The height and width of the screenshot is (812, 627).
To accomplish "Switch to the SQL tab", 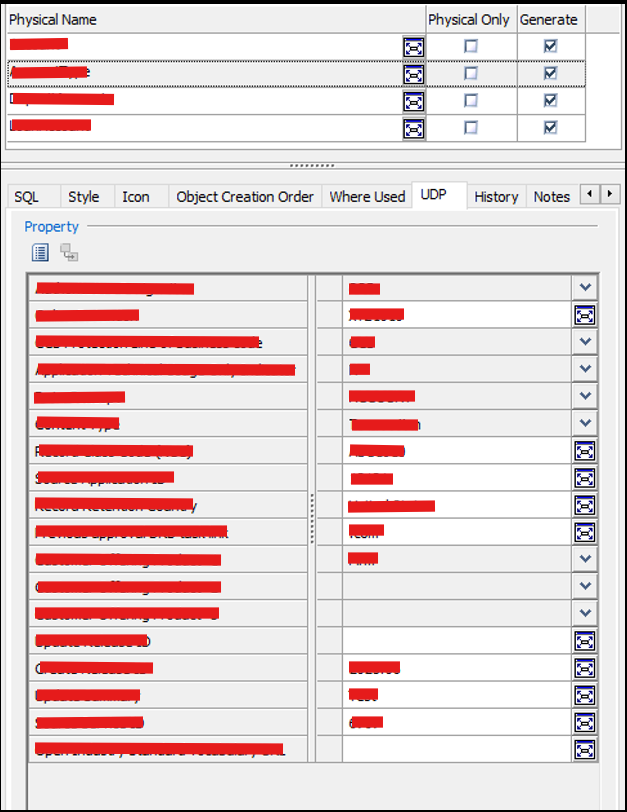I will point(34,197).
